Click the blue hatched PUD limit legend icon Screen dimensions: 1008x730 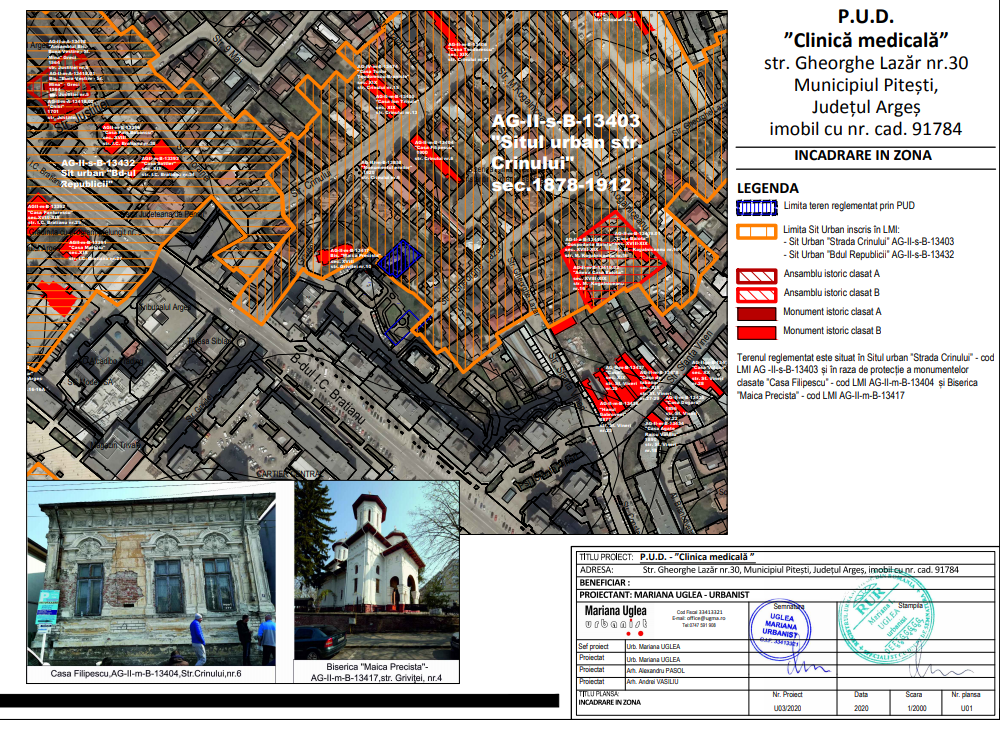click(x=756, y=206)
